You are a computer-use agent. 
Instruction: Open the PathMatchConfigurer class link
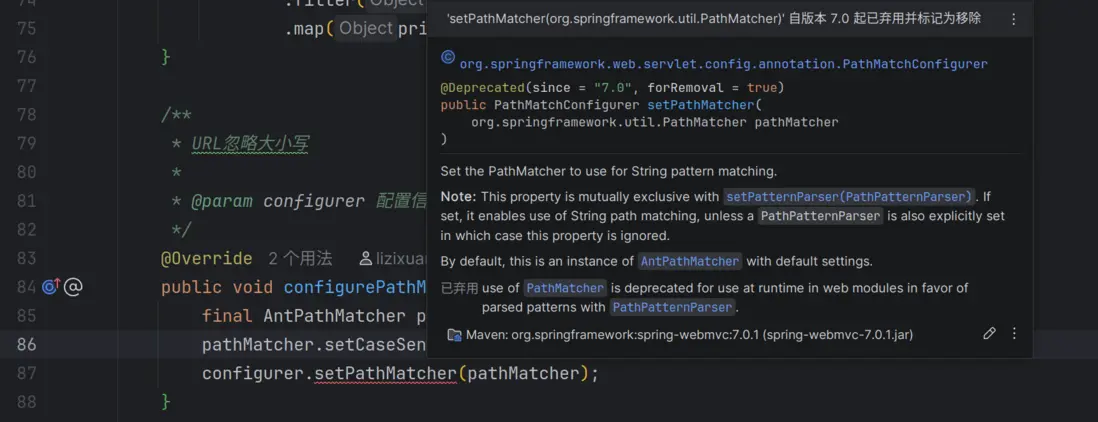pos(723,64)
